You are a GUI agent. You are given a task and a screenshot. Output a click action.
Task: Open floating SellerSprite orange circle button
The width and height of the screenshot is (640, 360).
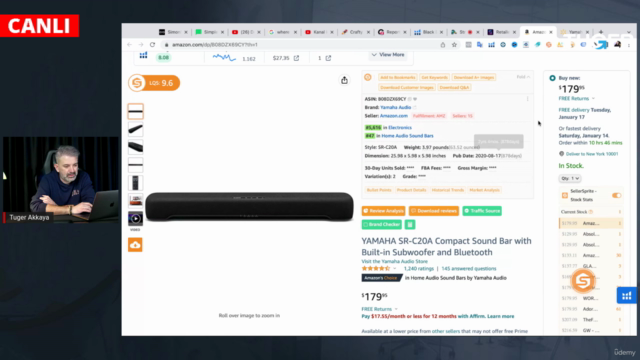click(x=583, y=281)
